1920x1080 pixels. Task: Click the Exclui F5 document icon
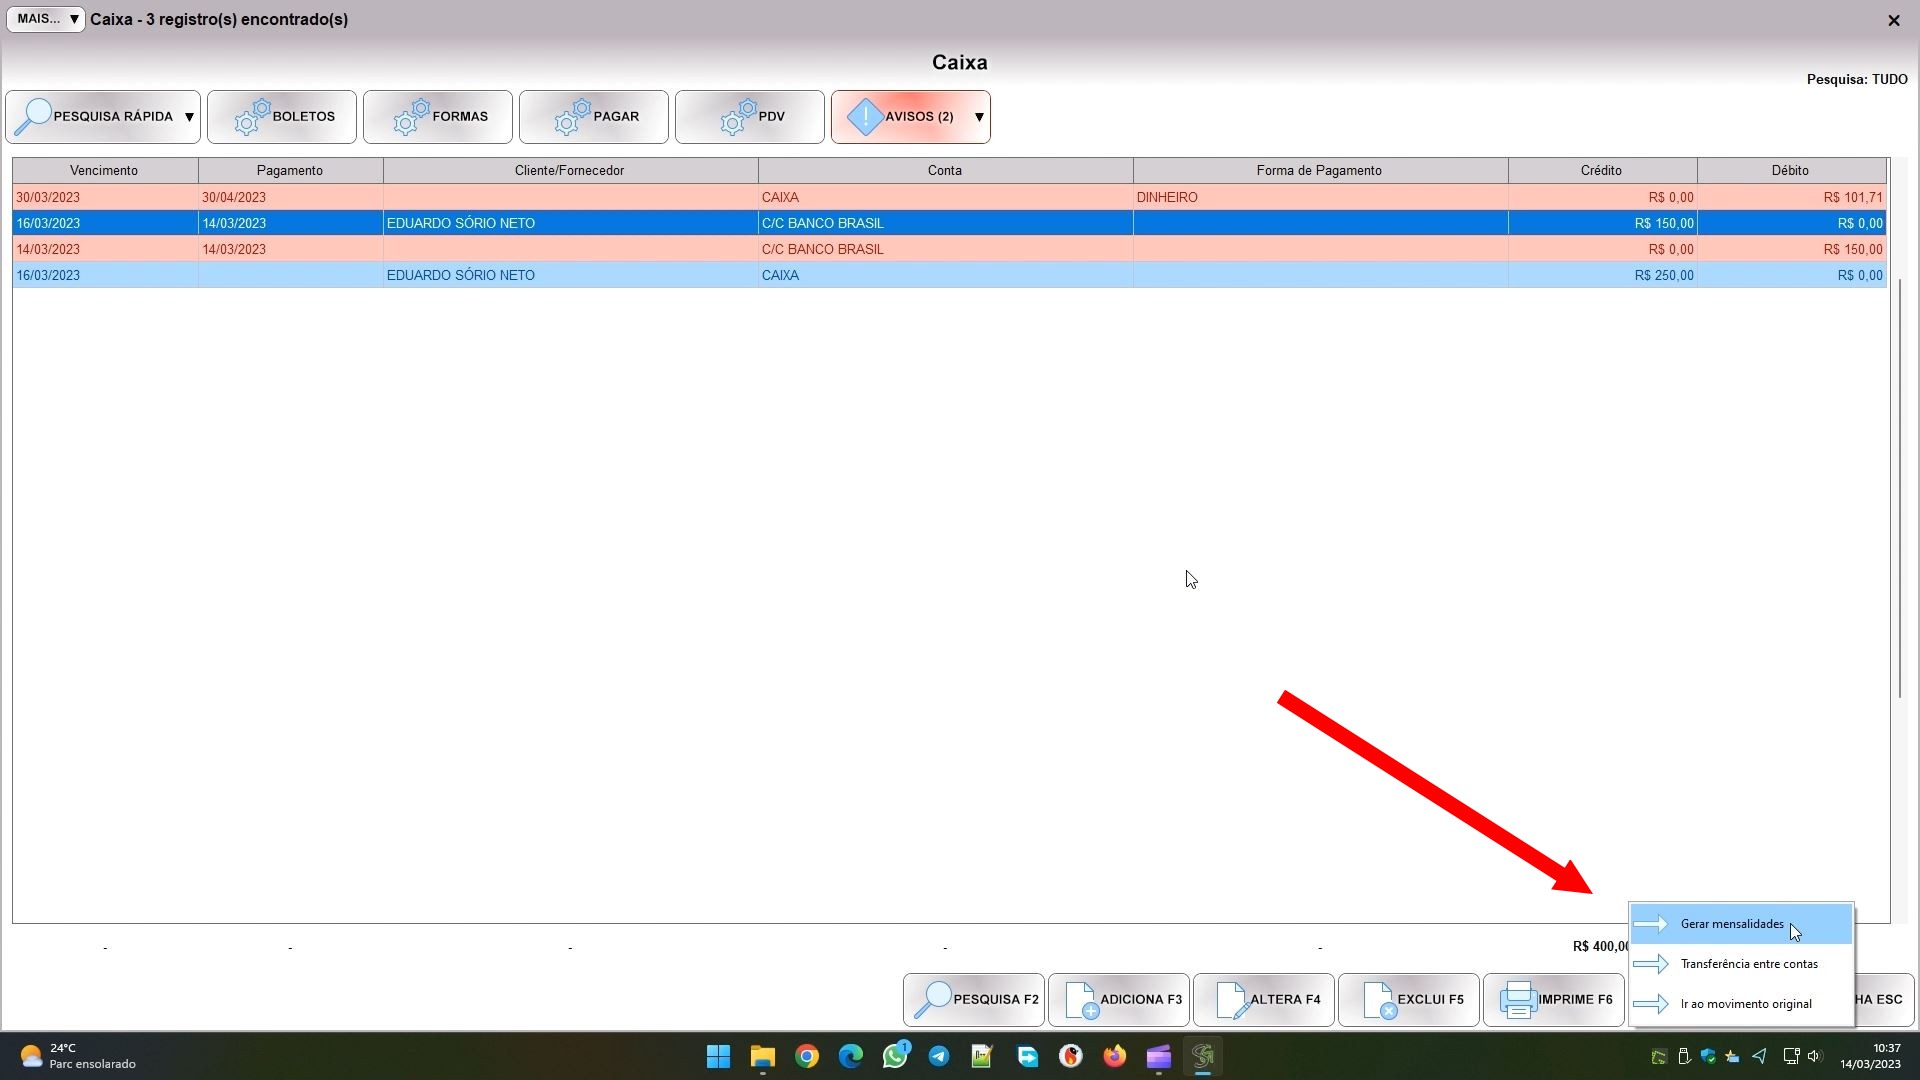click(x=1379, y=999)
